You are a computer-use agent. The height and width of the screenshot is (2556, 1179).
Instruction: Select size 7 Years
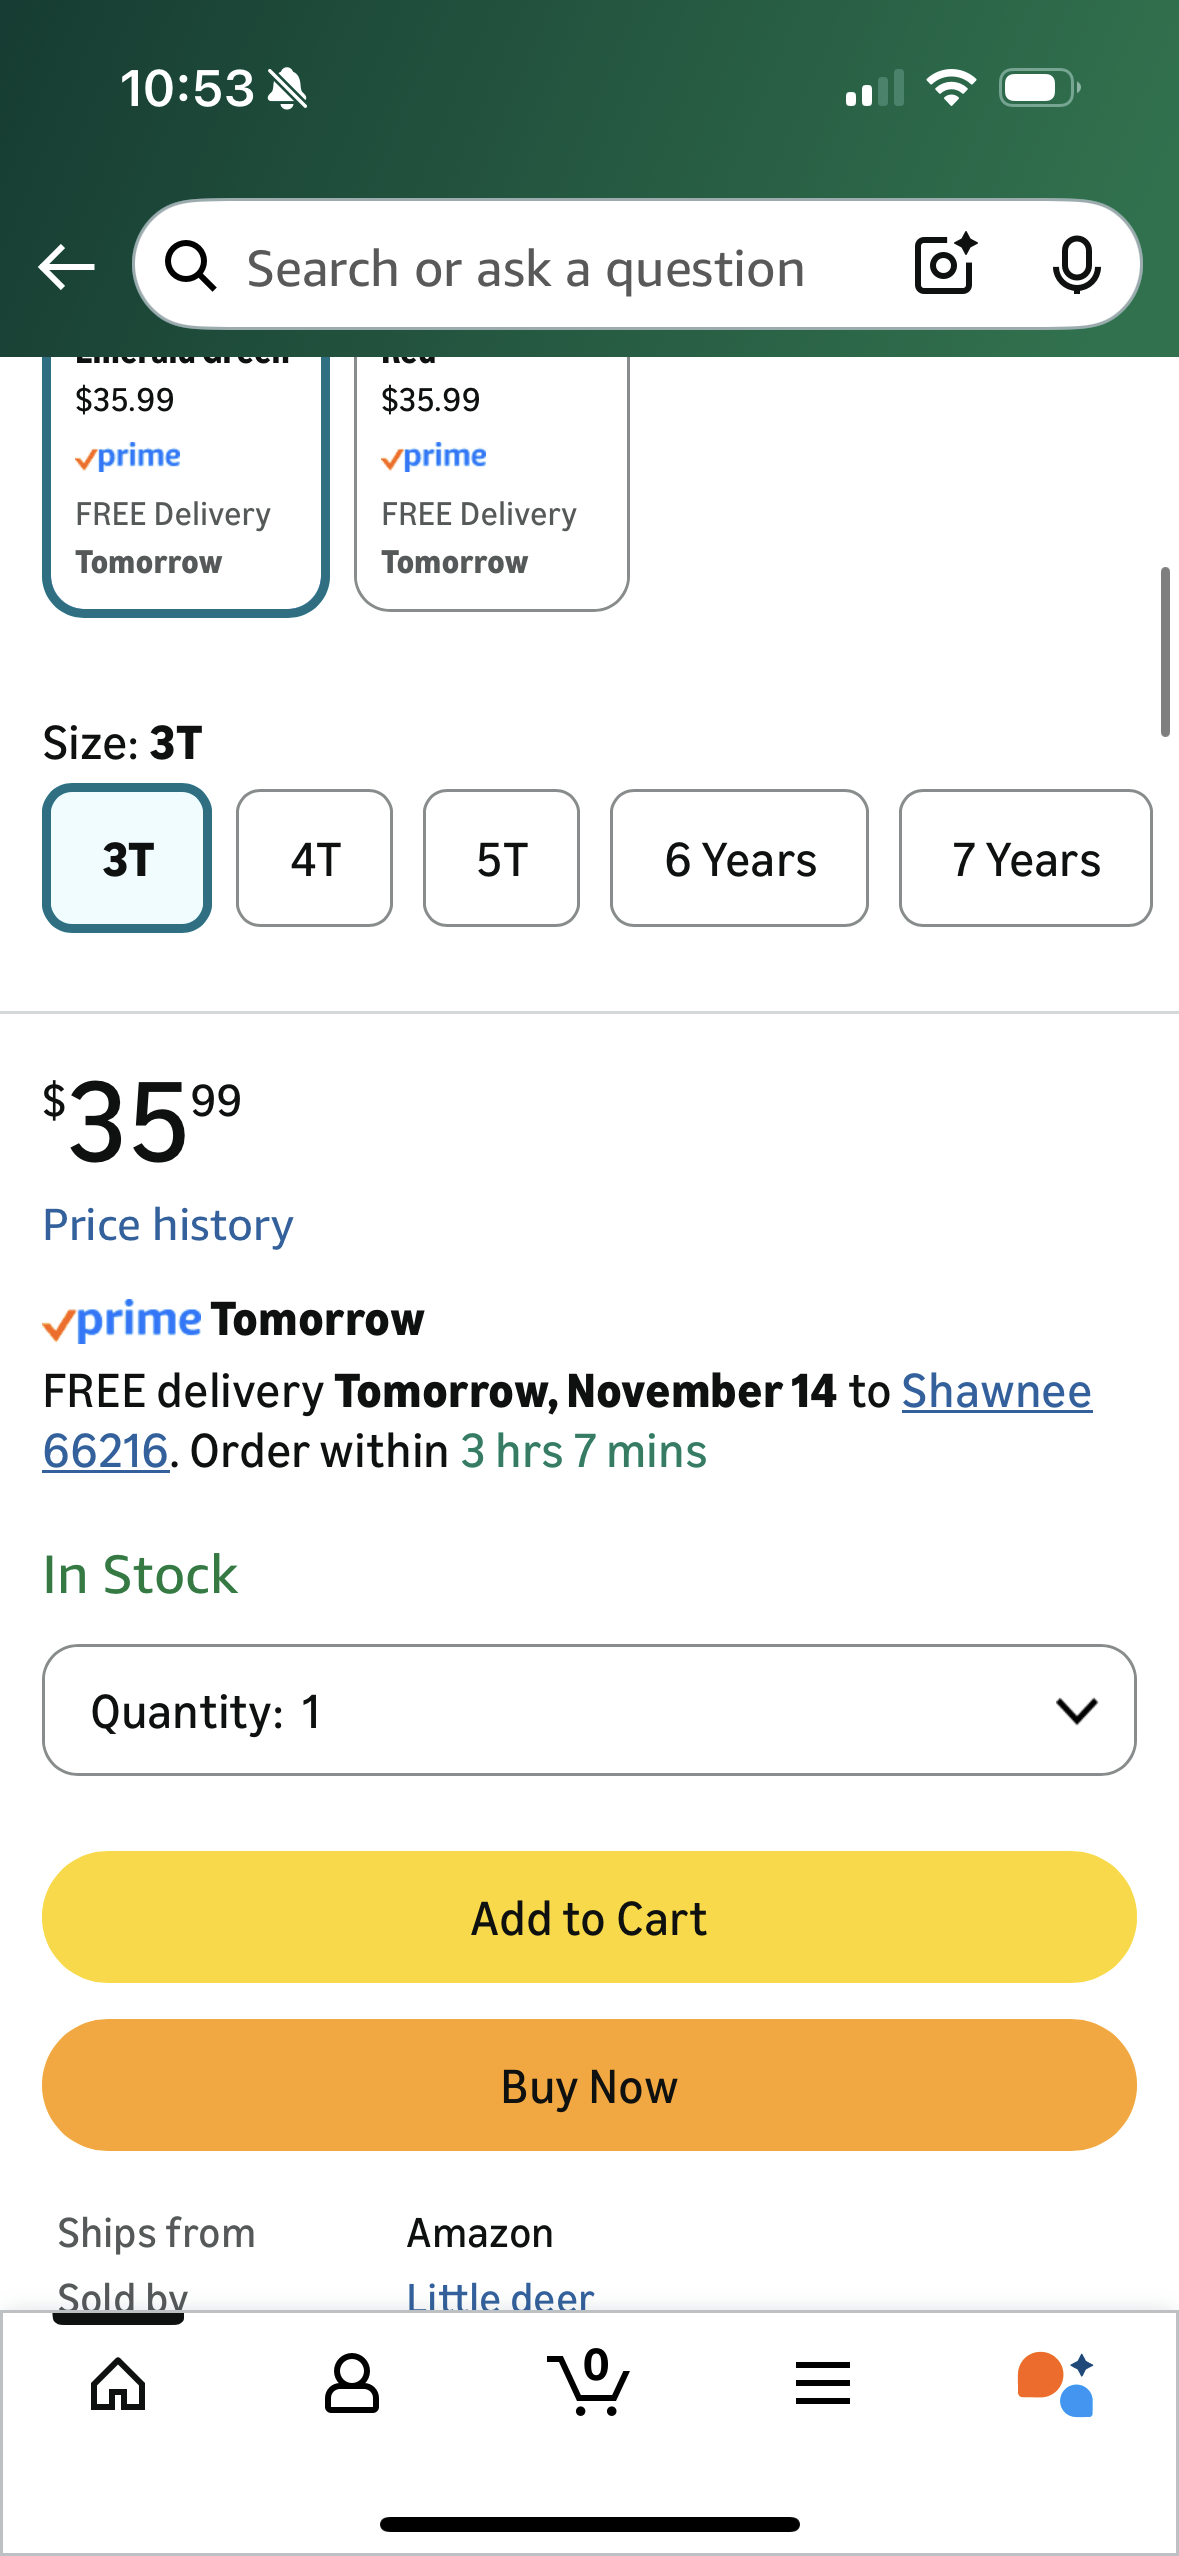tap(1025, 859)
